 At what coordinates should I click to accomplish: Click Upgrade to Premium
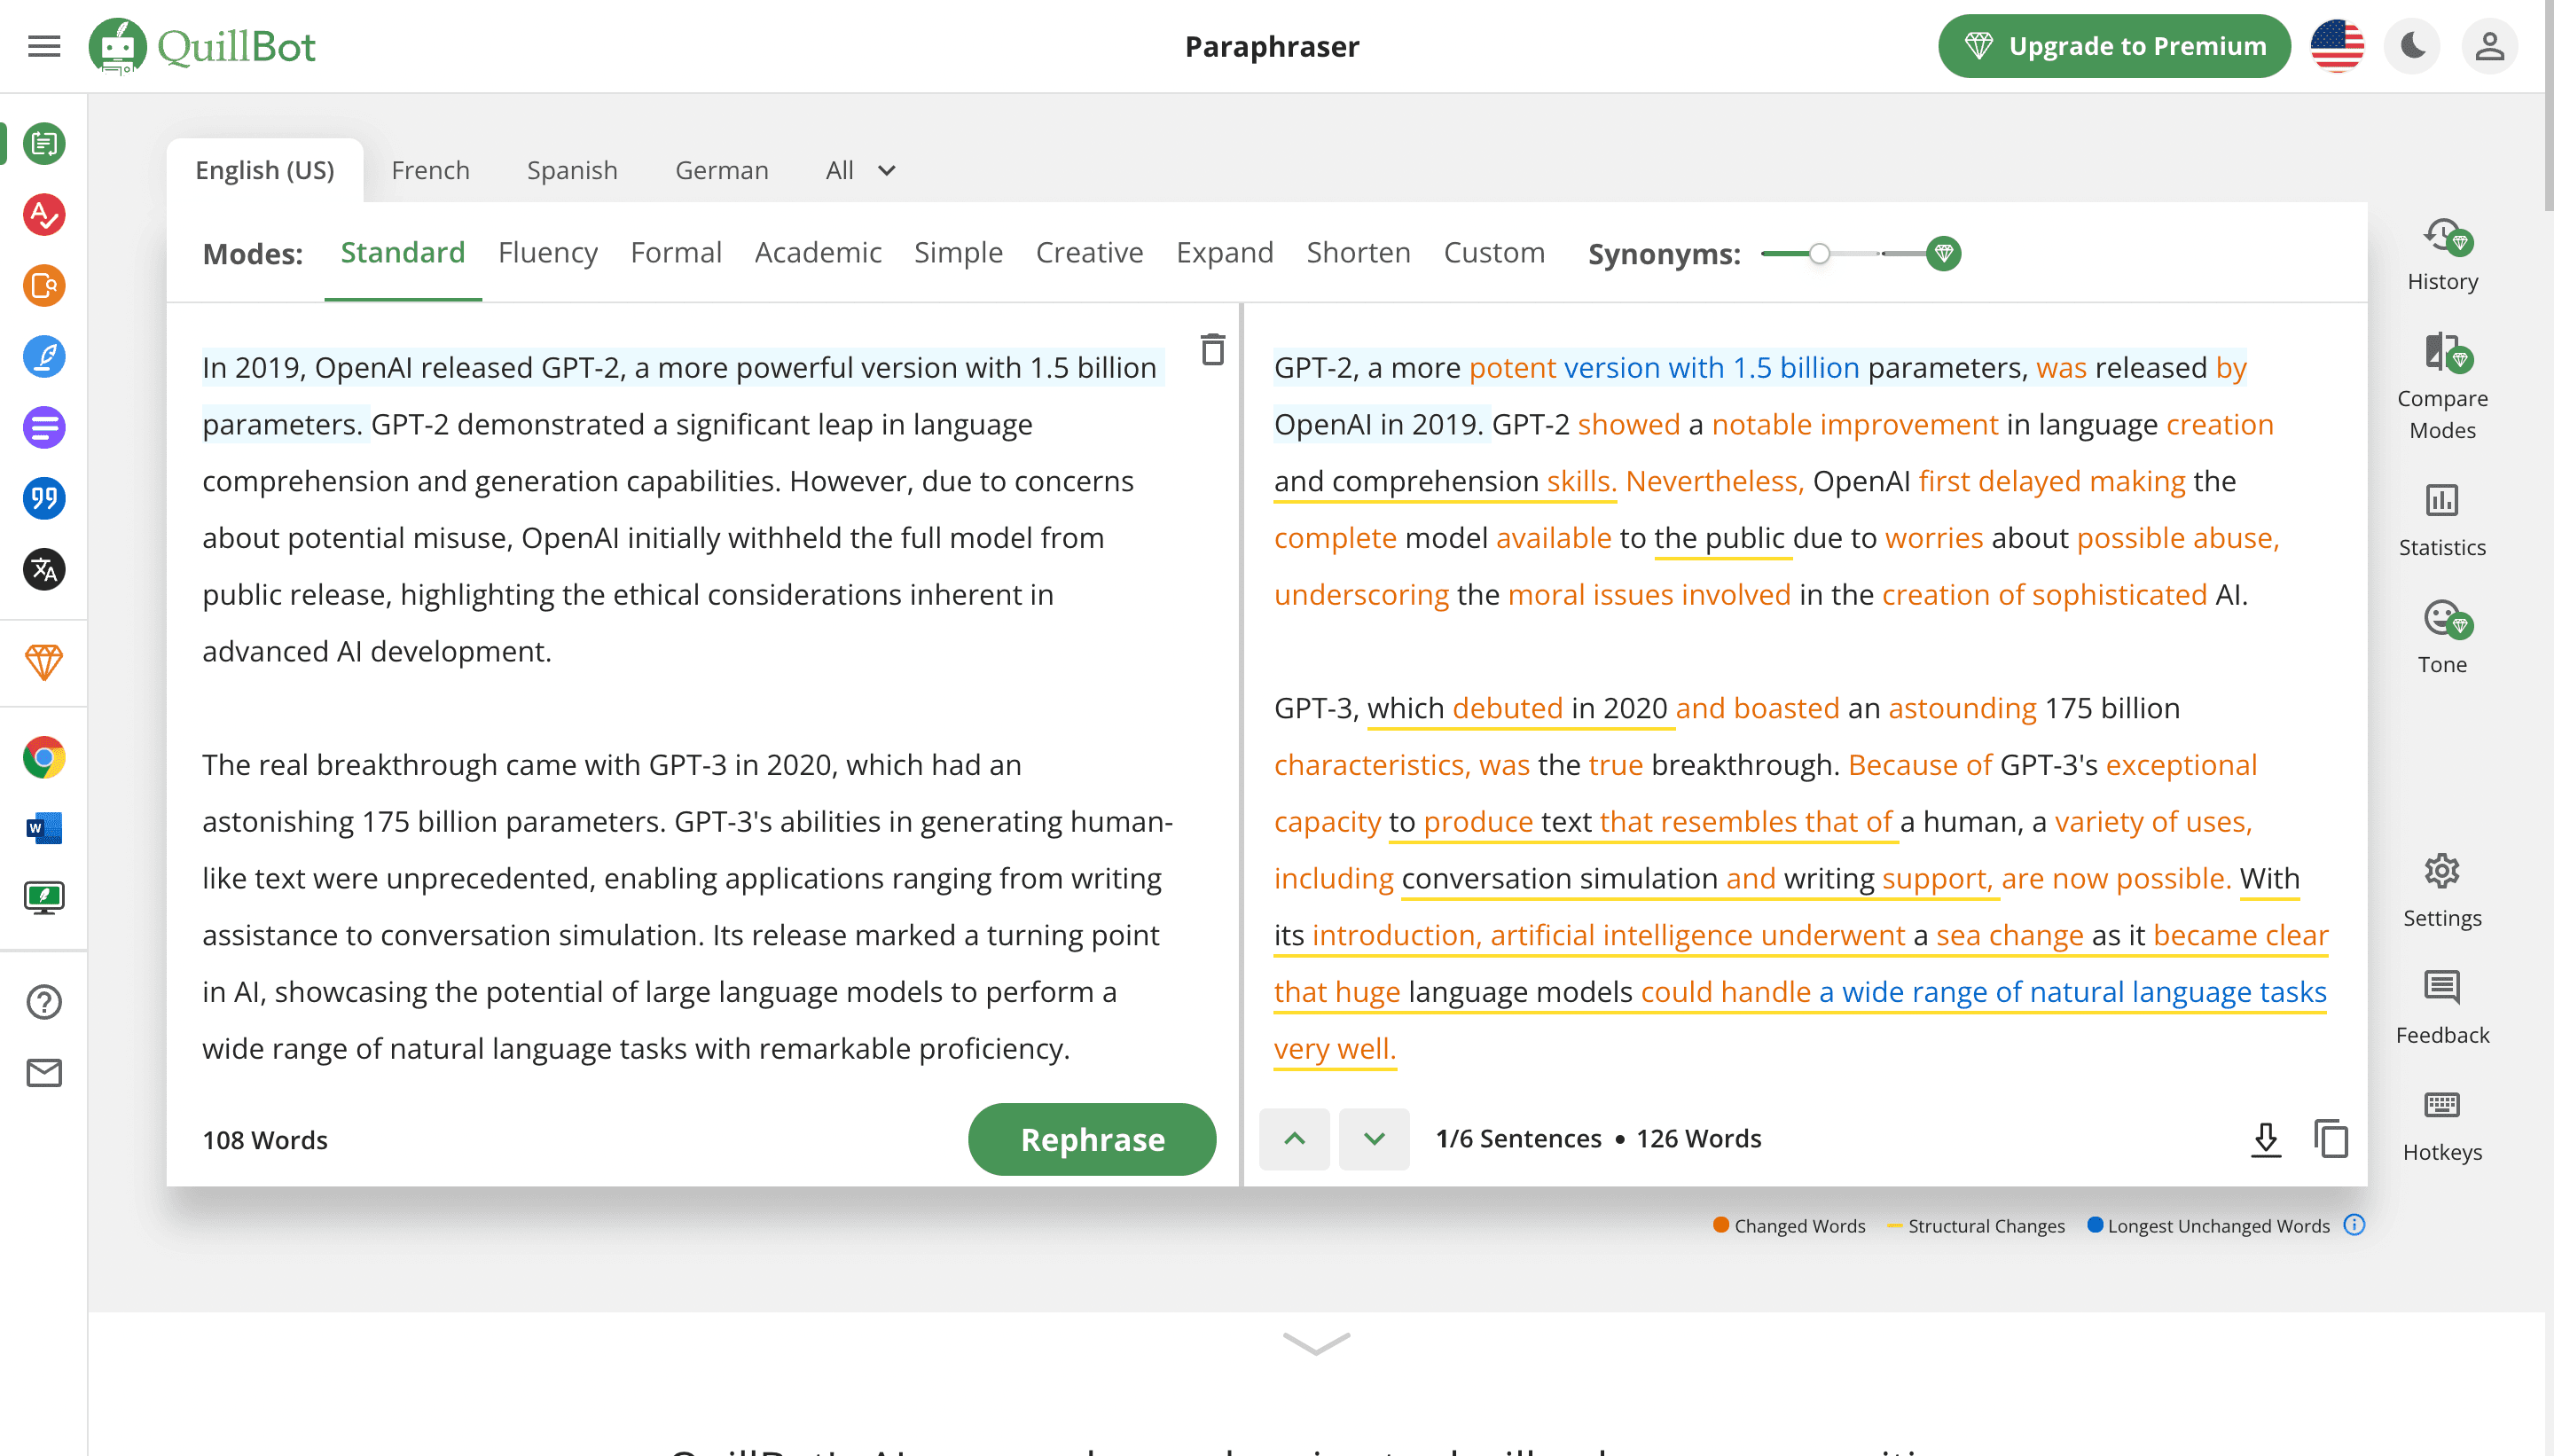pos(2114,46)
